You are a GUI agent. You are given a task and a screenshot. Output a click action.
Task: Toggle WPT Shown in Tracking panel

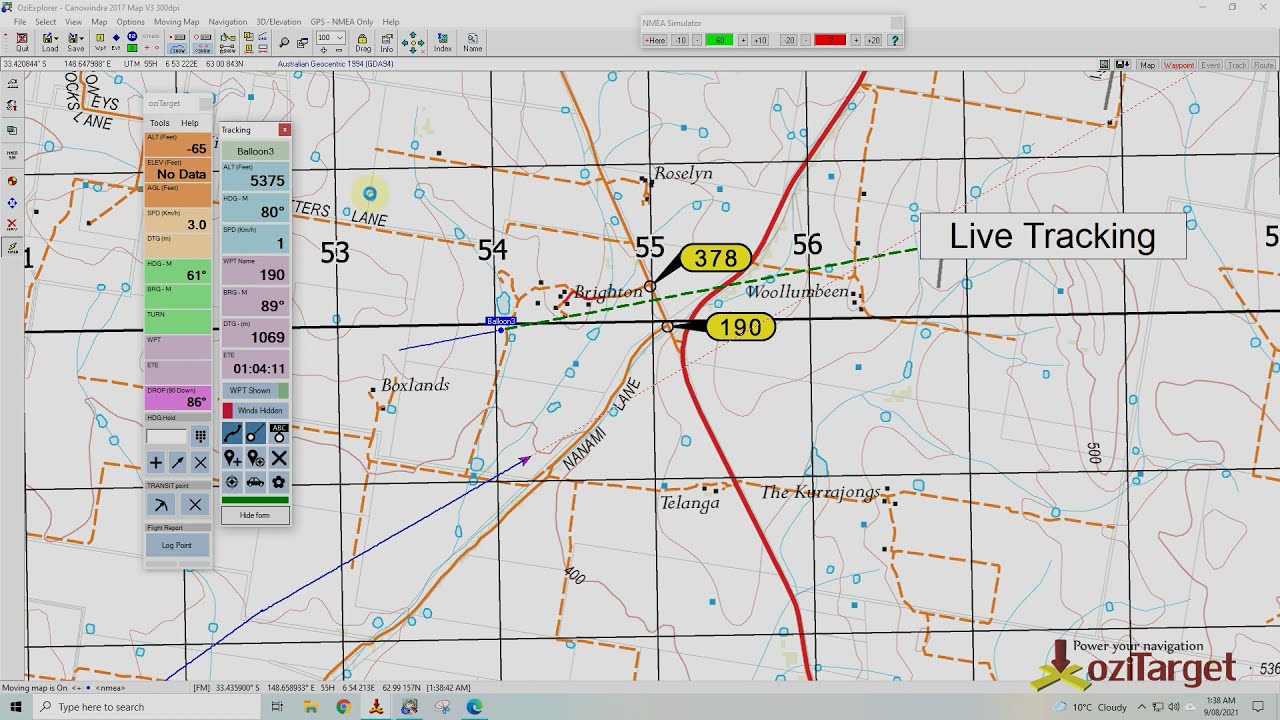[255, 391]
